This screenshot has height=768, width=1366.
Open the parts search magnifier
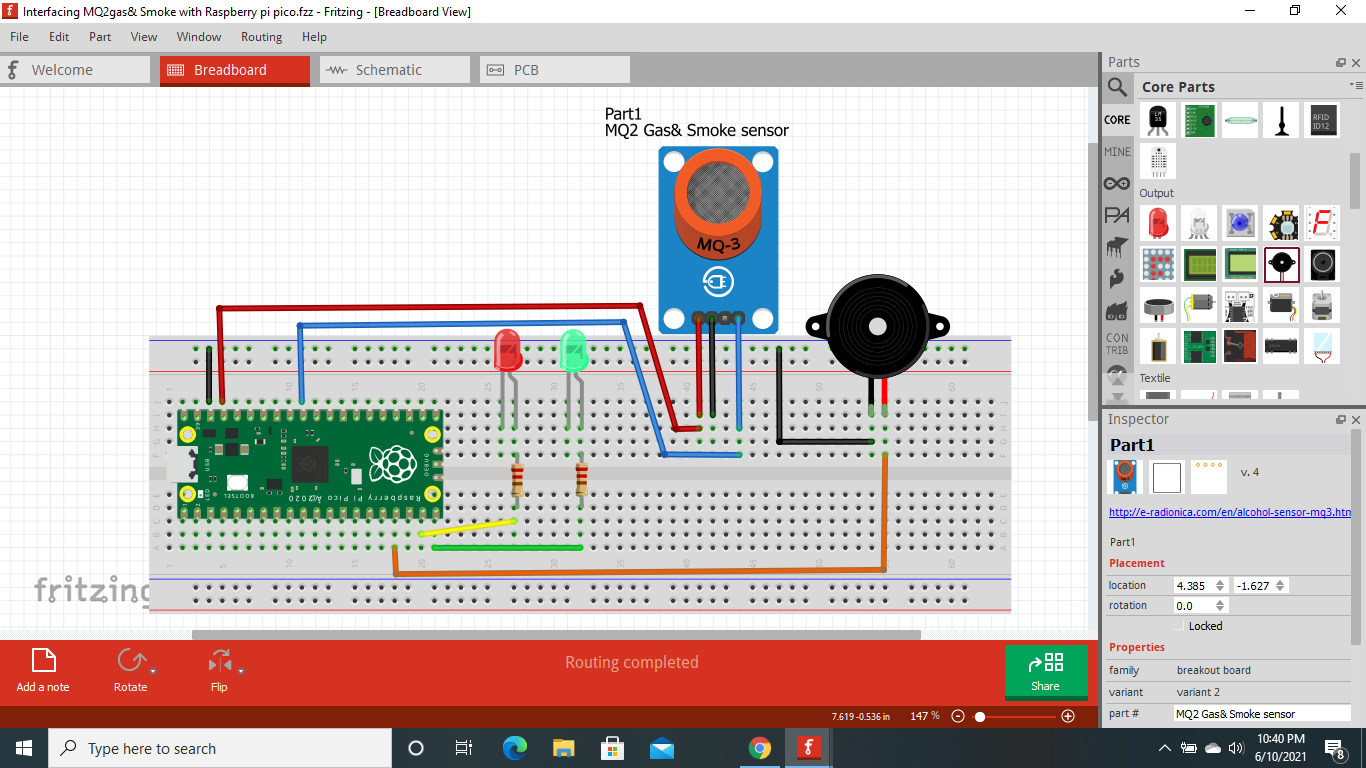coord(1117,87)
